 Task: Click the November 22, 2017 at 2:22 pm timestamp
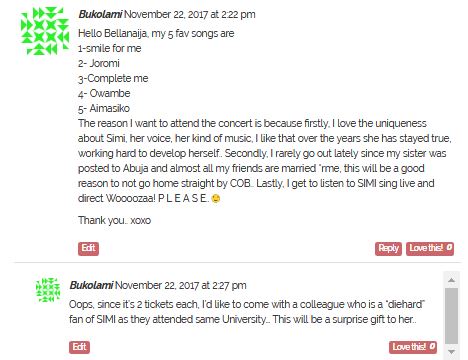pyautogui.click(x=190, y=15)
